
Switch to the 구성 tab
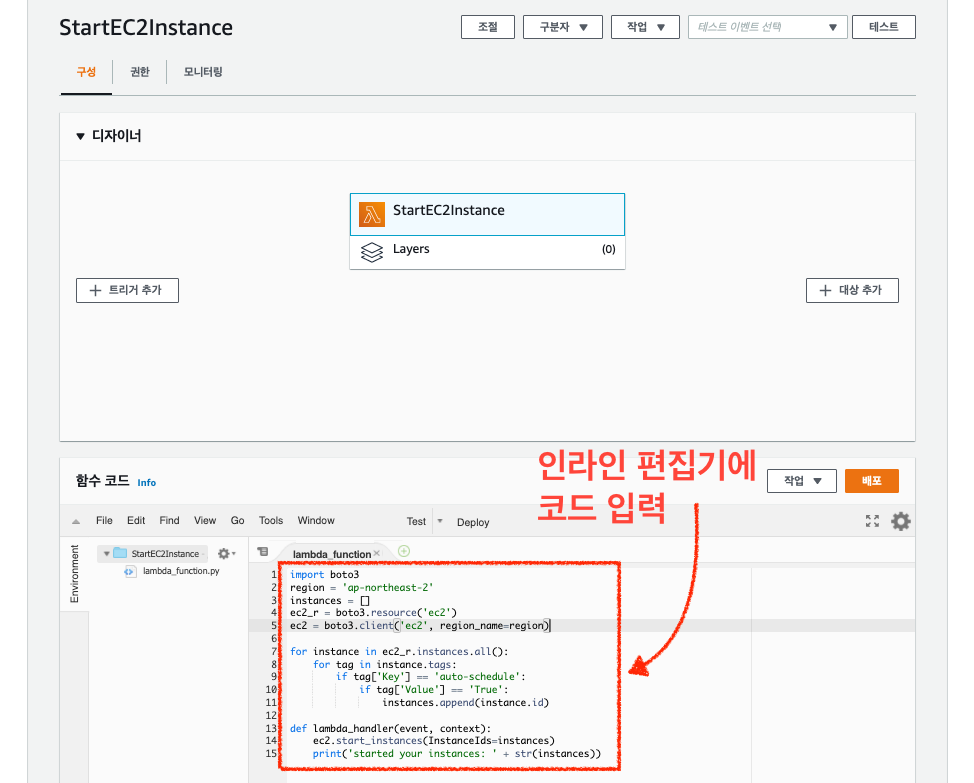pos(86,72)
